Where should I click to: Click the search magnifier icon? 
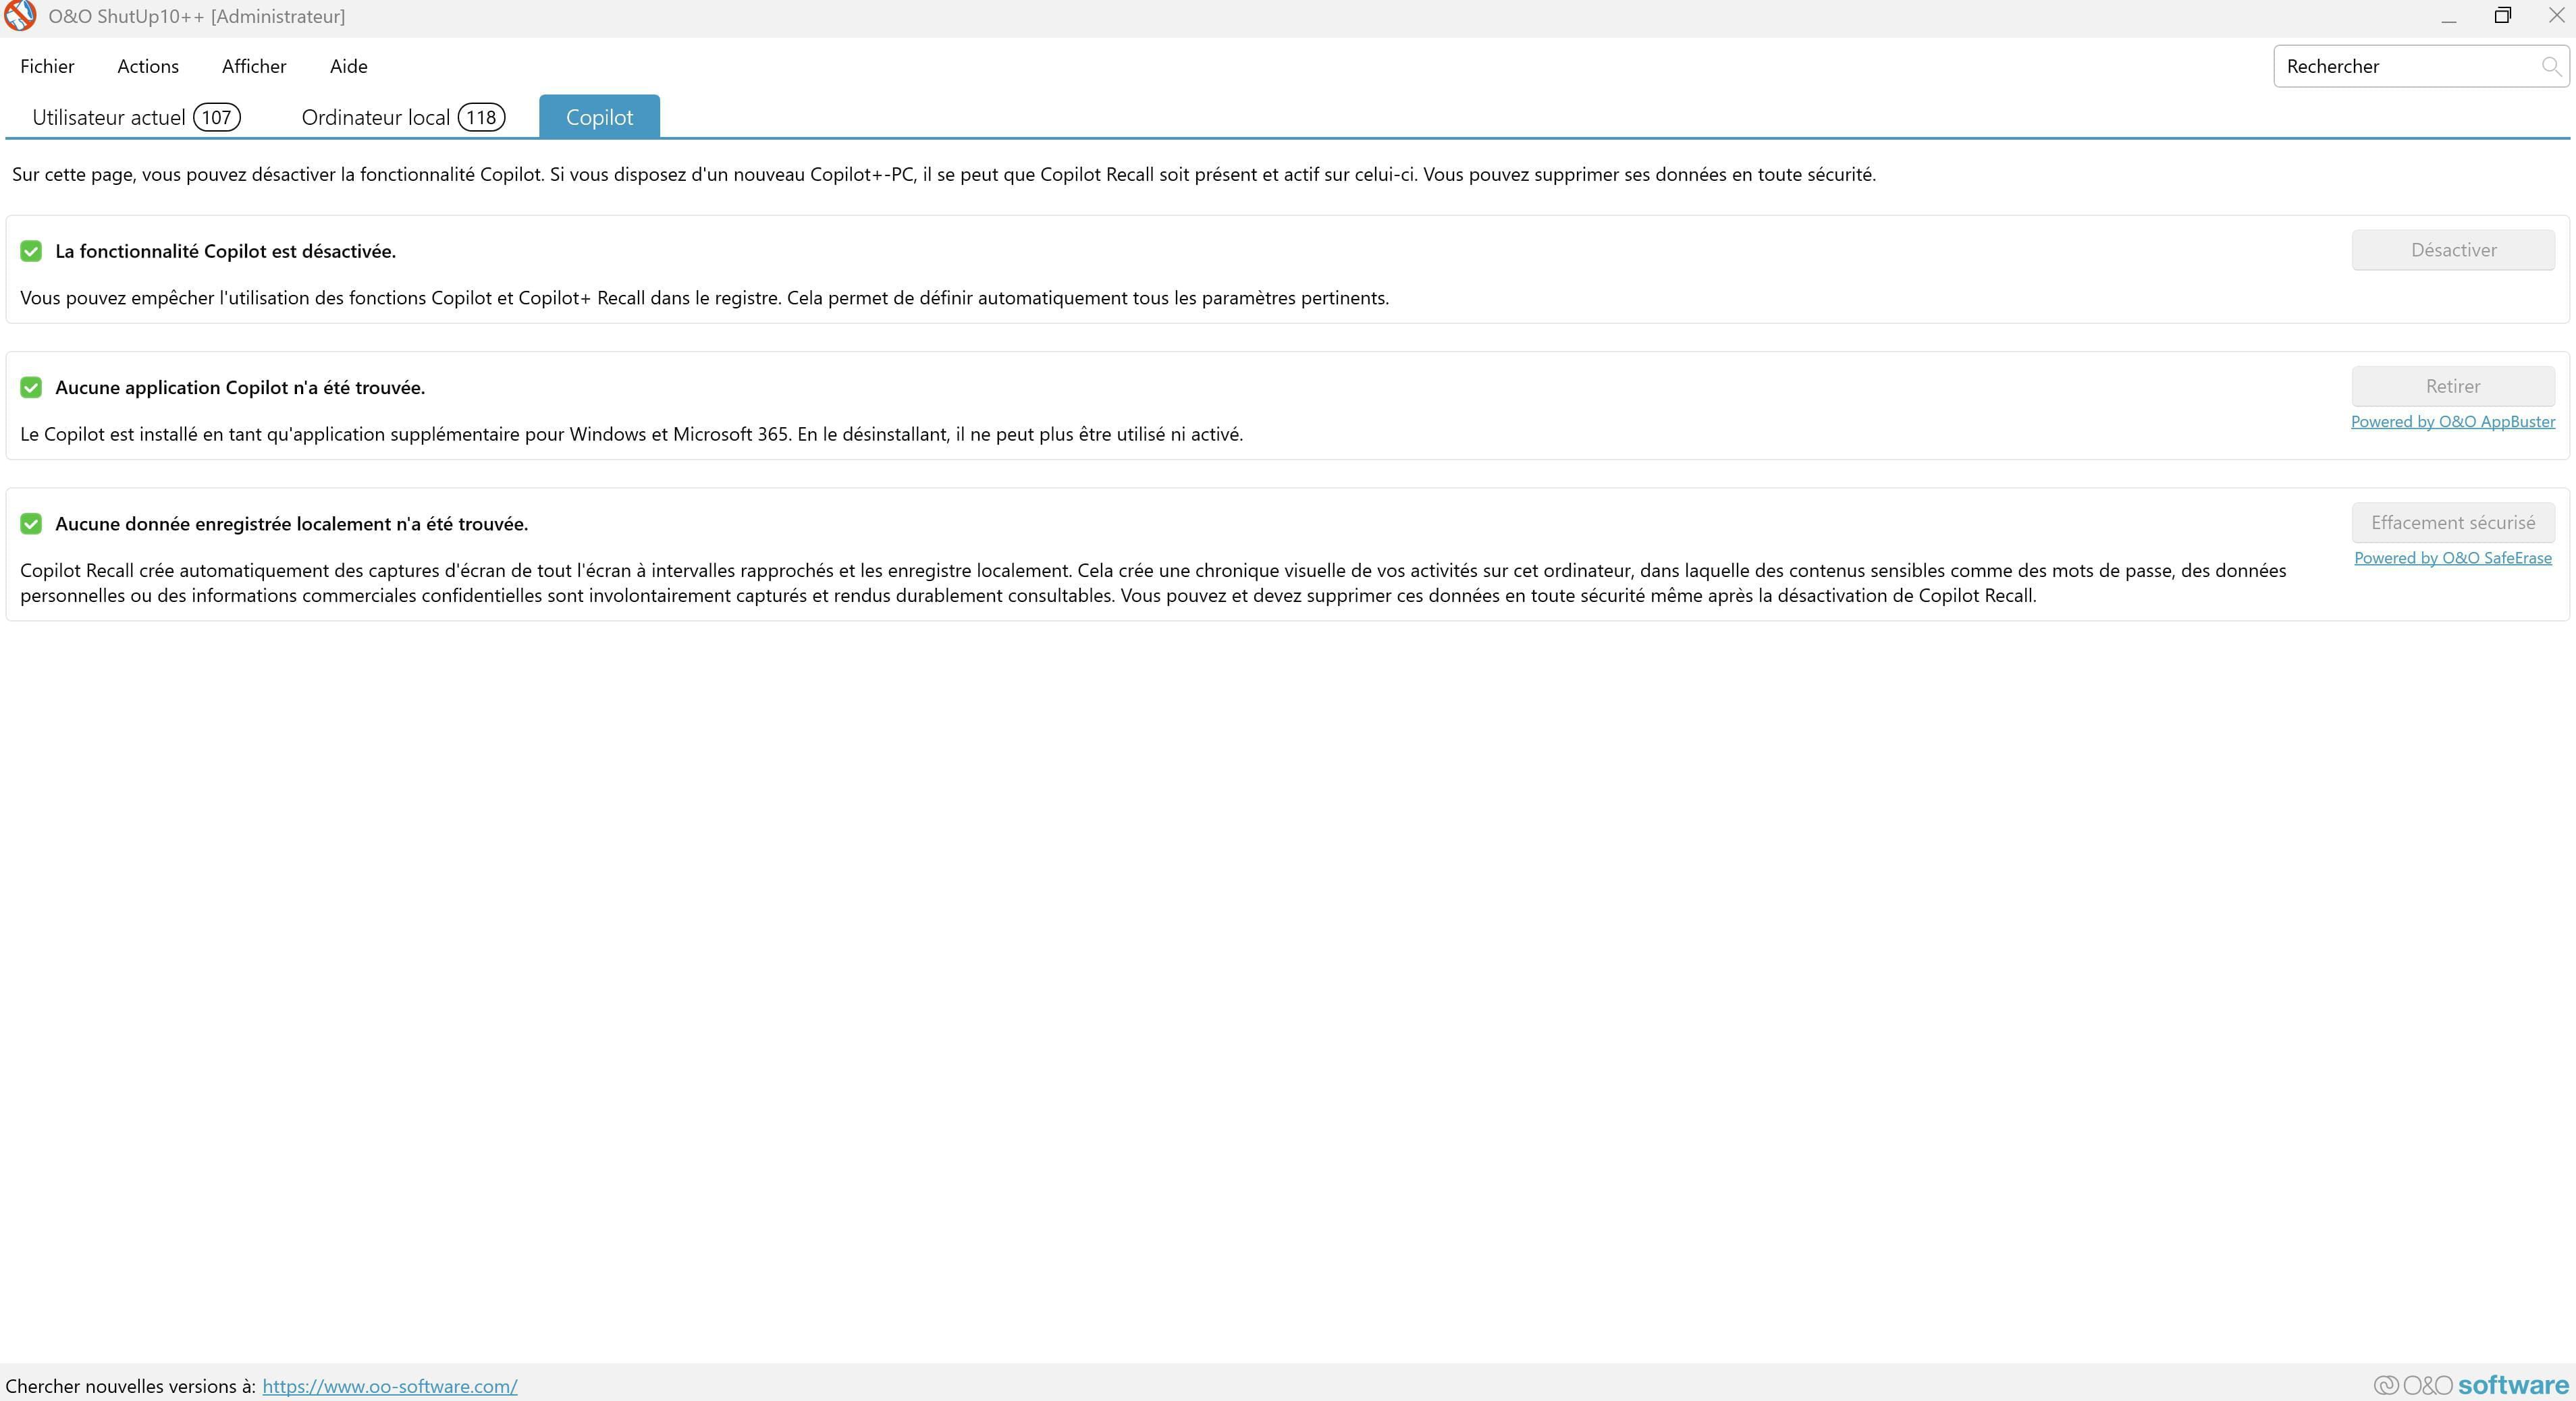[2550, 66]
